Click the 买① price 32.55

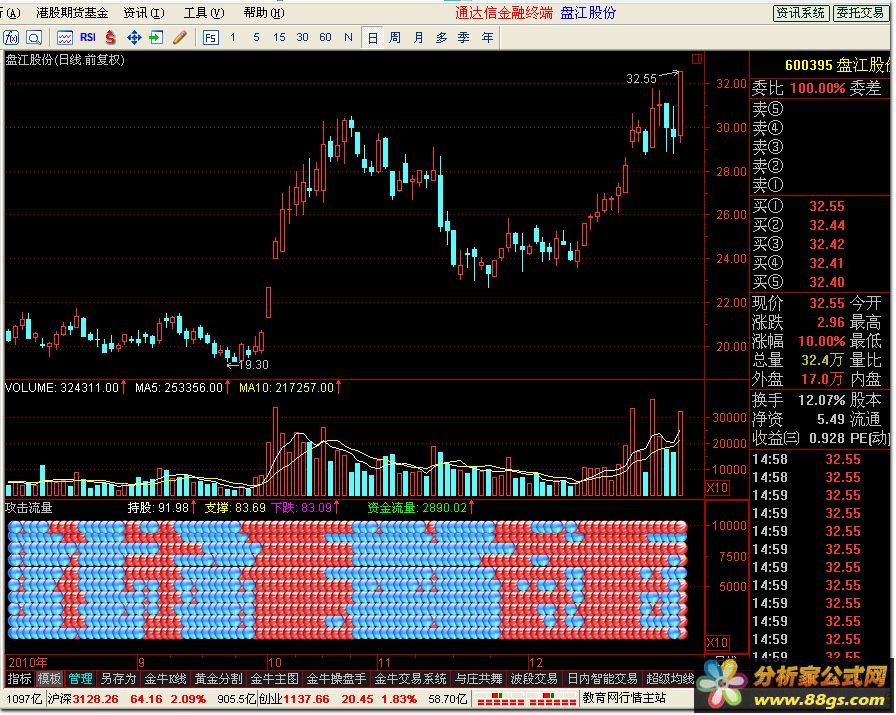coord(827,206)
